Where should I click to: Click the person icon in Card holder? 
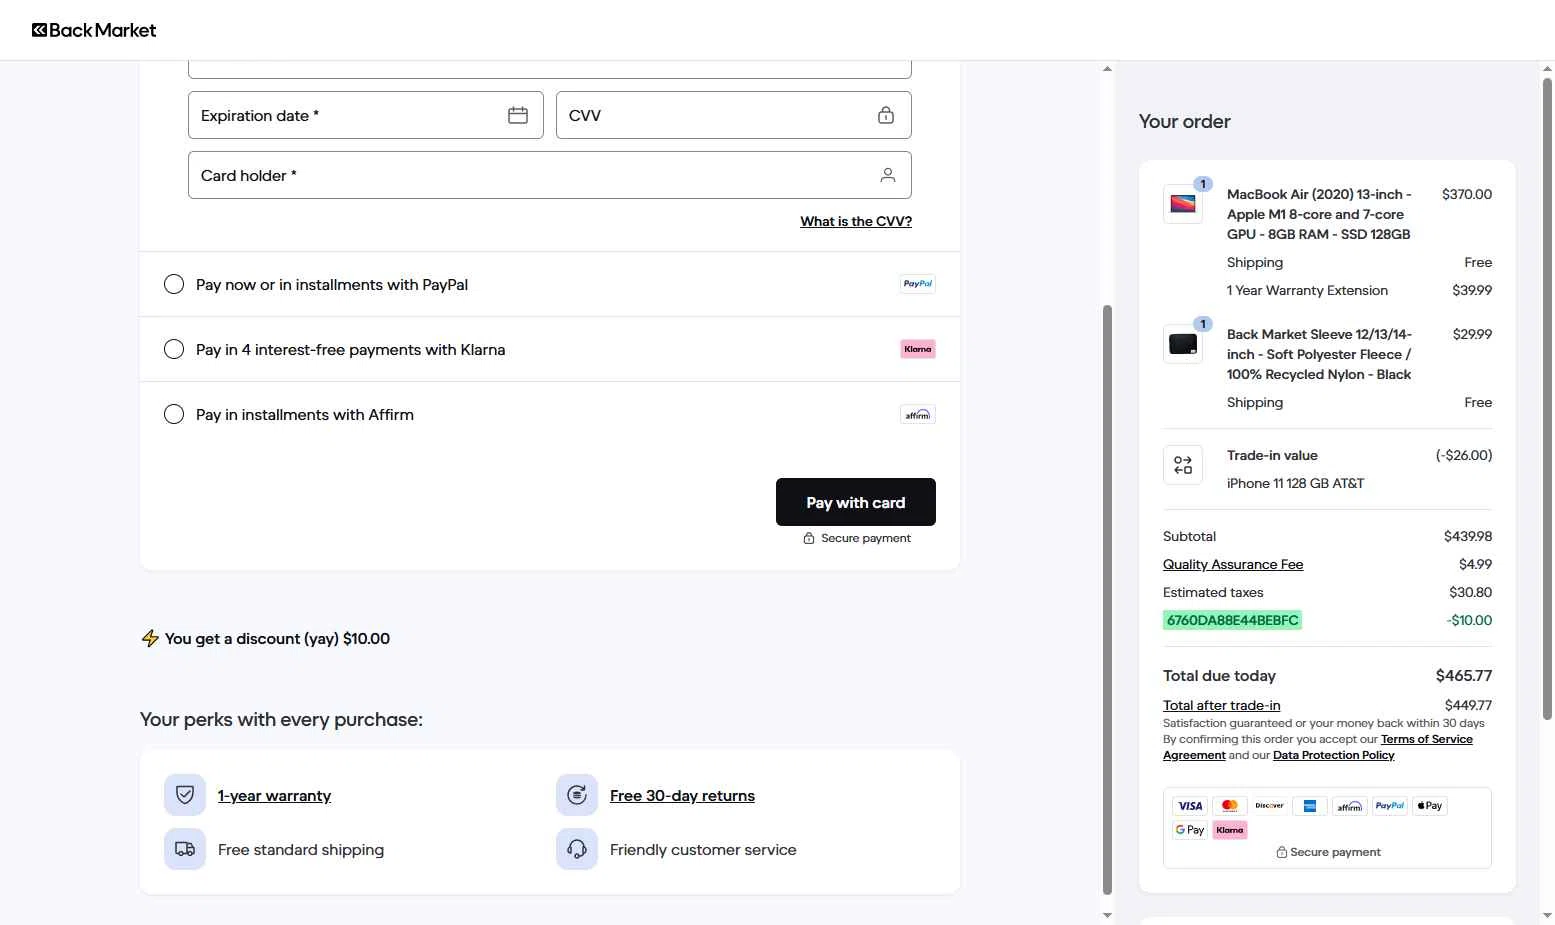888,175
